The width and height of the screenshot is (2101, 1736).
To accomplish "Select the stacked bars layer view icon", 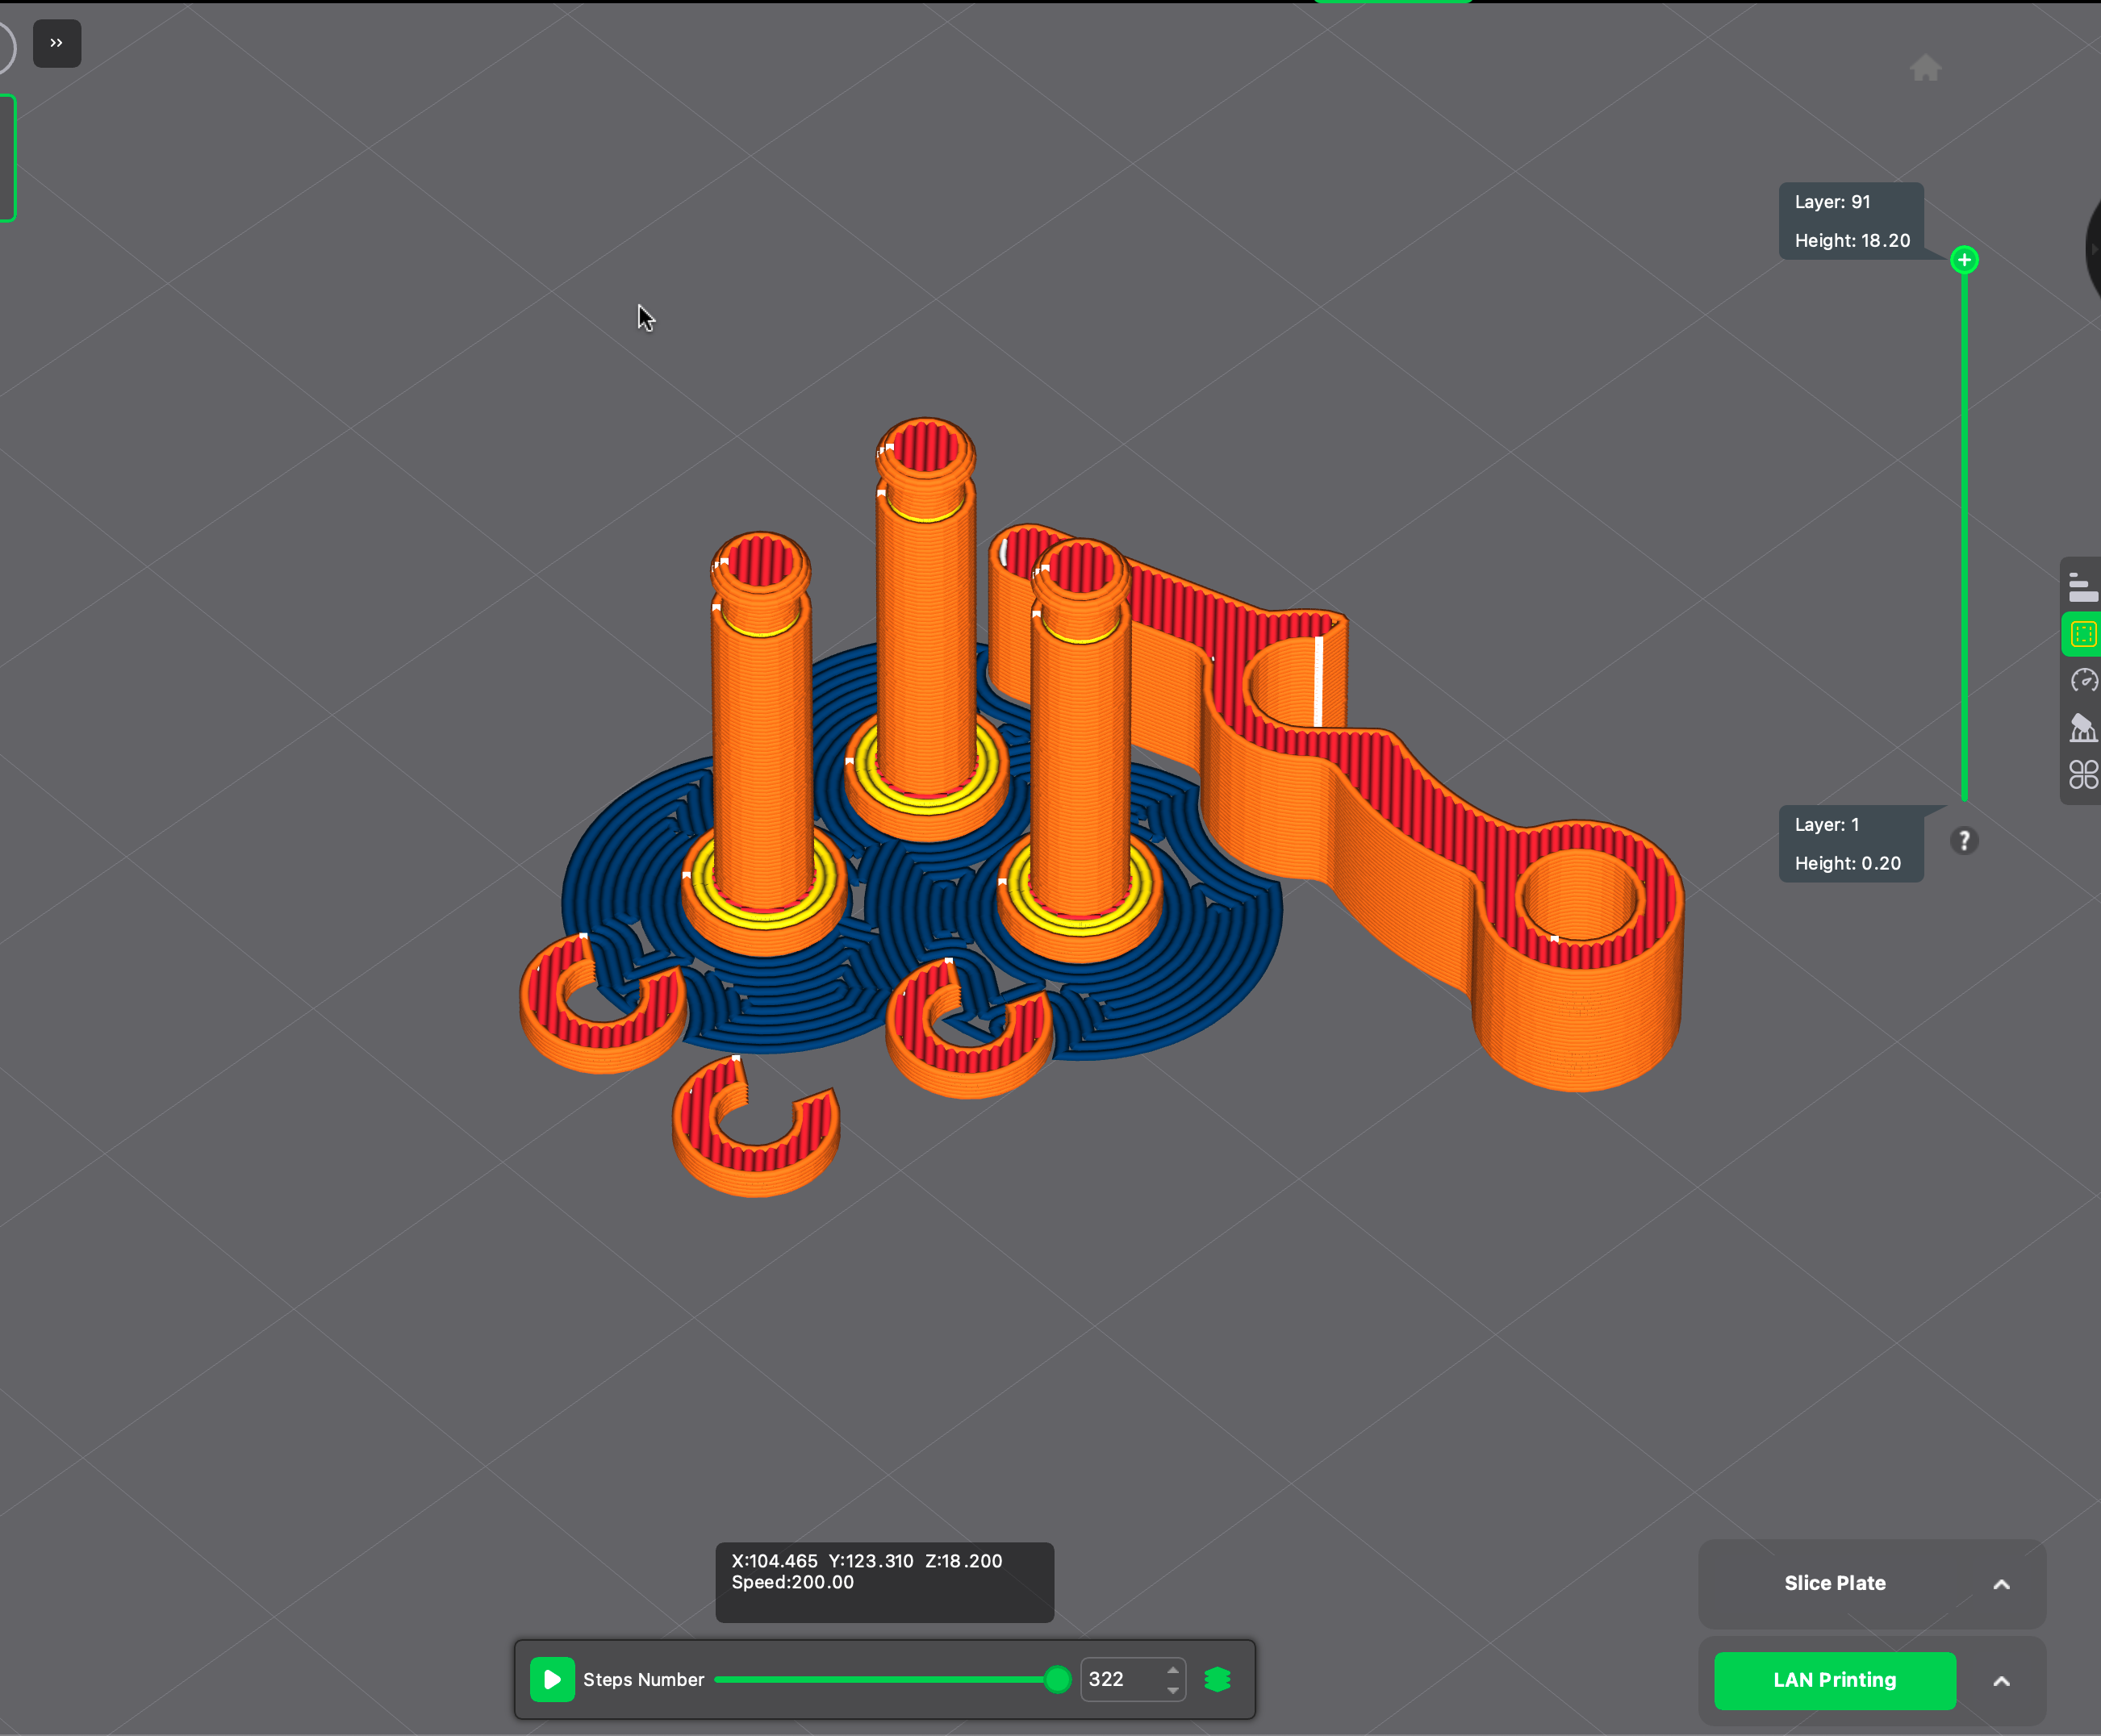I will pos(2083,587).
